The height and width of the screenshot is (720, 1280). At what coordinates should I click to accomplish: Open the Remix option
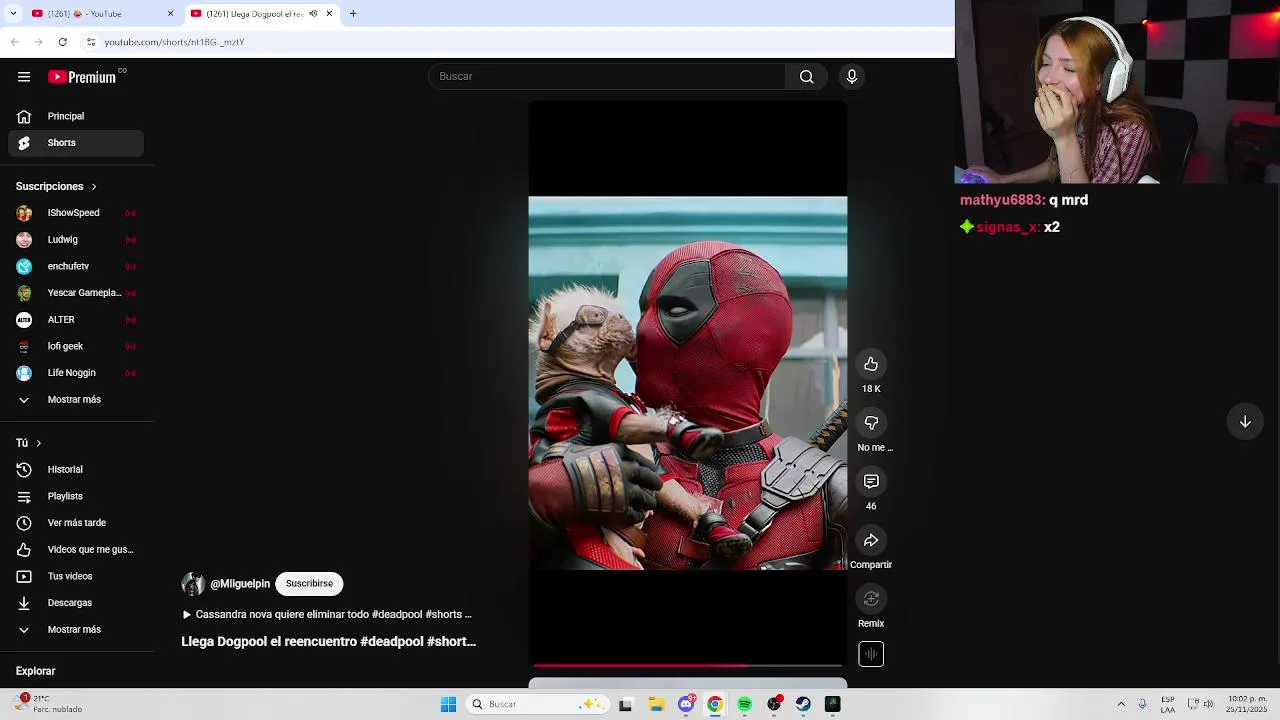pyautogui.click(x=871, y=599)
